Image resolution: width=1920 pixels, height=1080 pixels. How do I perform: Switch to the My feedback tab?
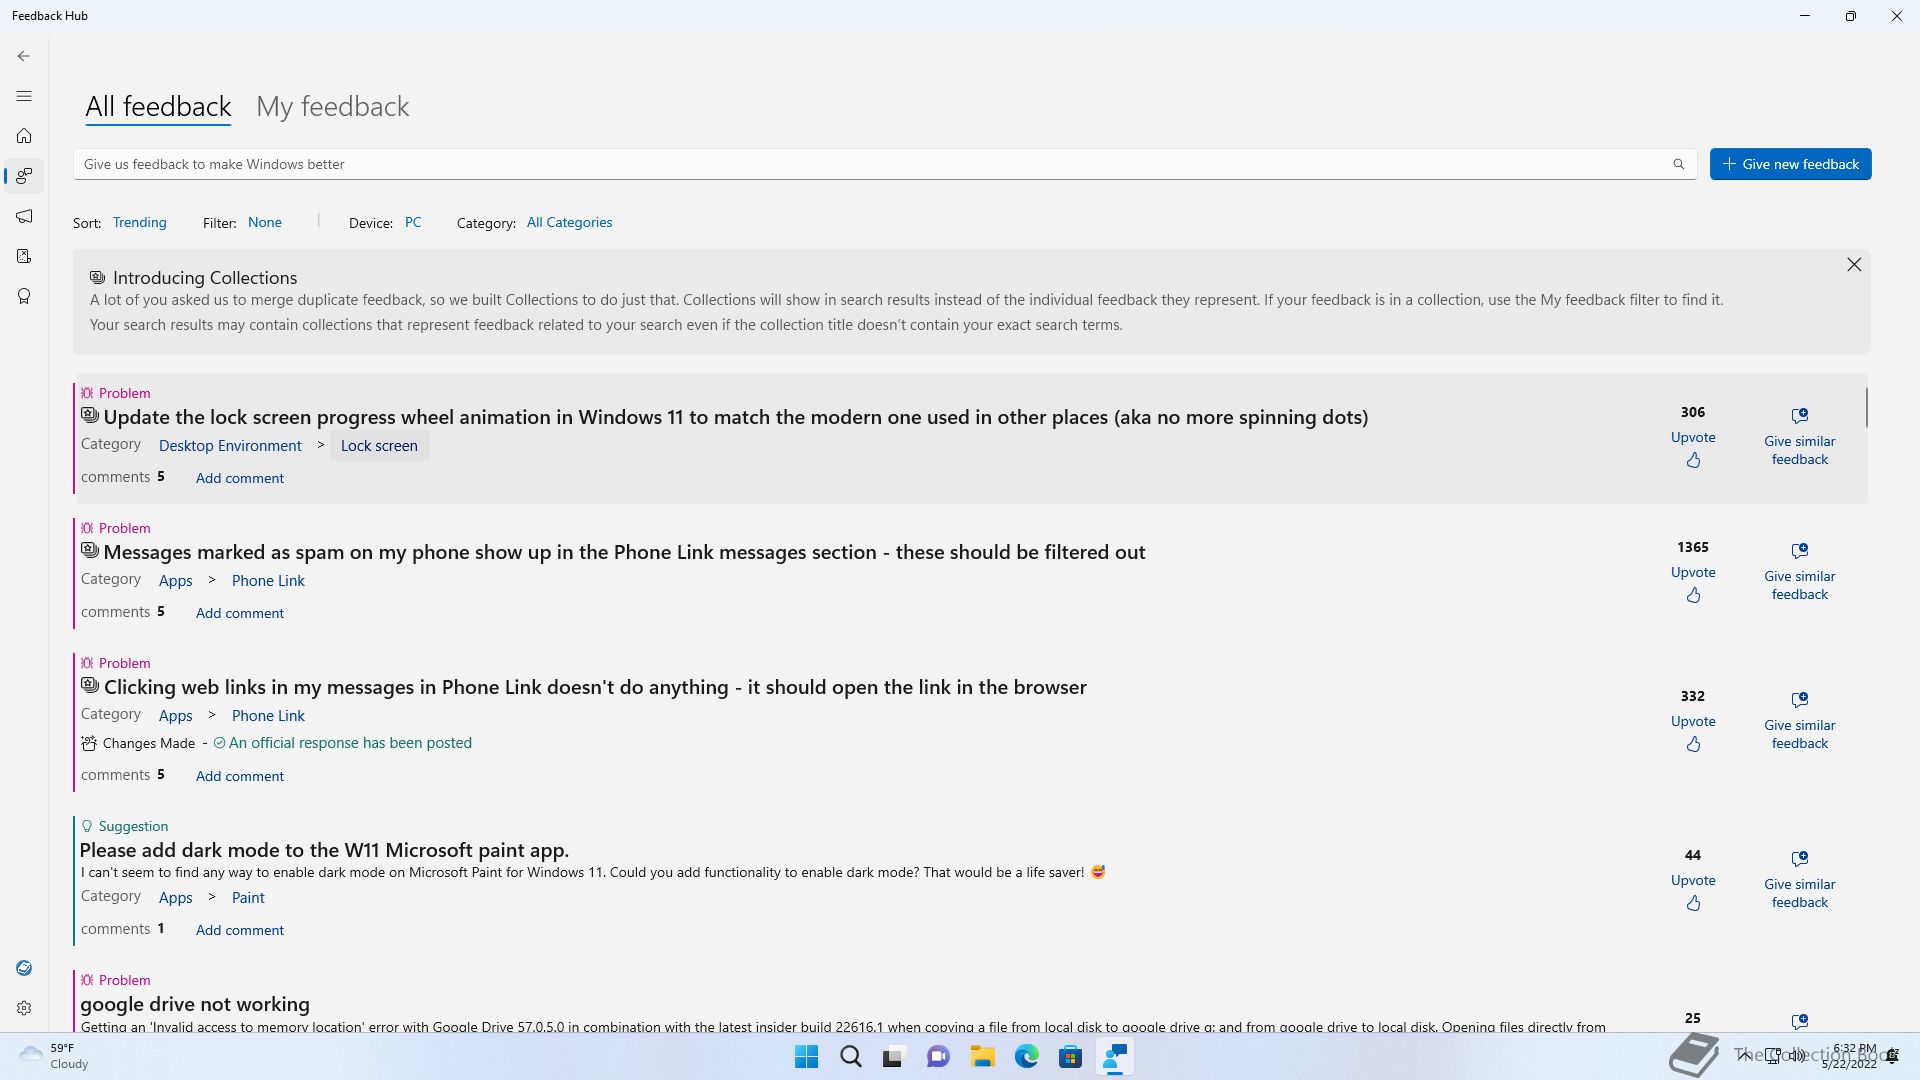click(x=332, y=106)
